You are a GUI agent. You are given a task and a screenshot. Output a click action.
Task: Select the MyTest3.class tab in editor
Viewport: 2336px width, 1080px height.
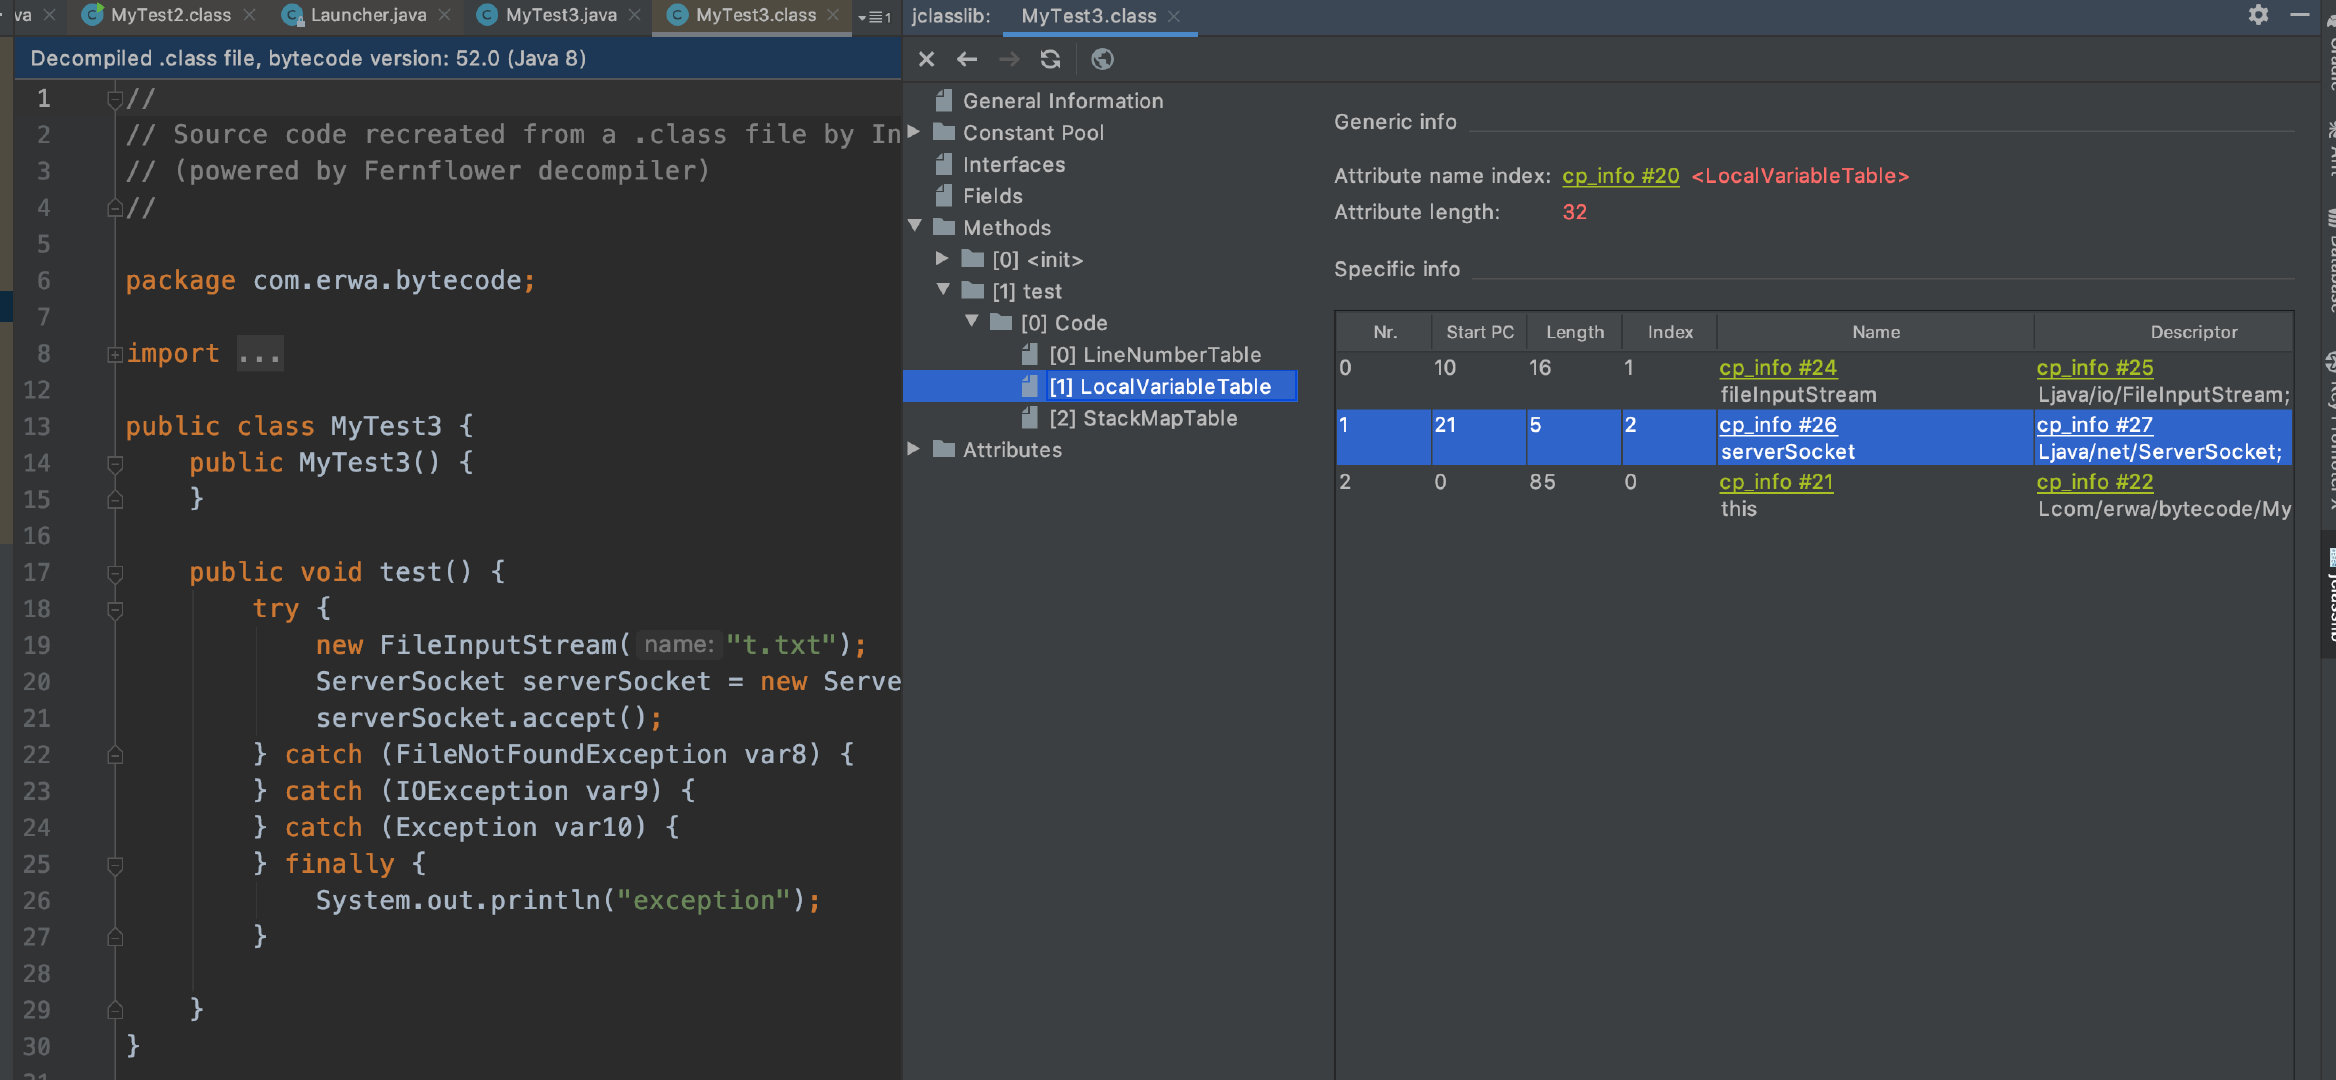click(x=754, y=15)
